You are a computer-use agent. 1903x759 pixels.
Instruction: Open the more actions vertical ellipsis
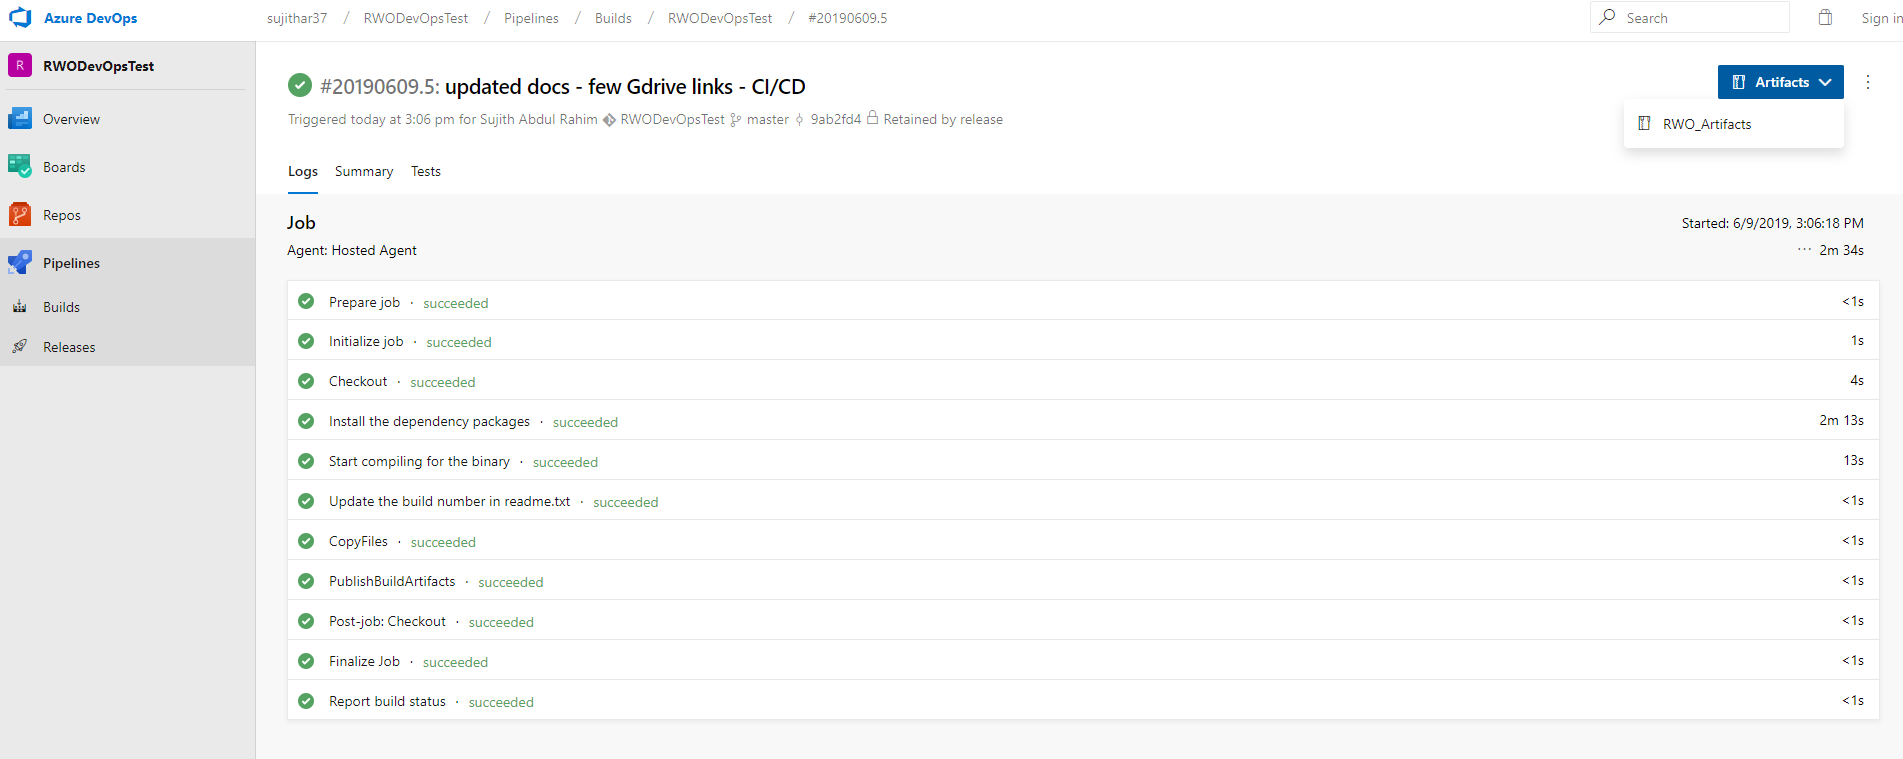point(1868,82)
